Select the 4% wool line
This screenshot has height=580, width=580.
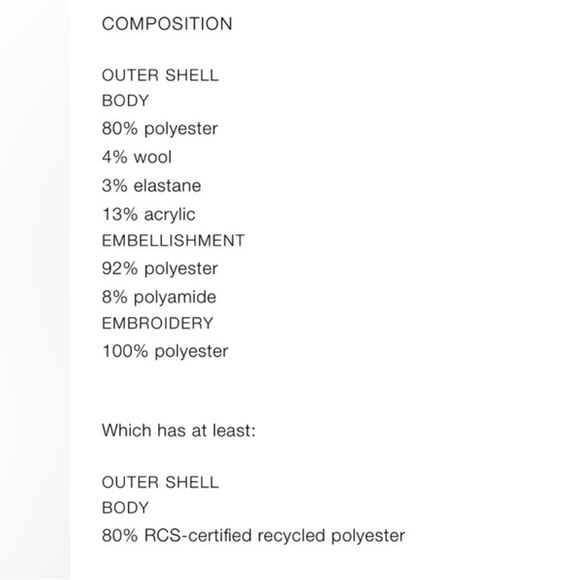136,157
